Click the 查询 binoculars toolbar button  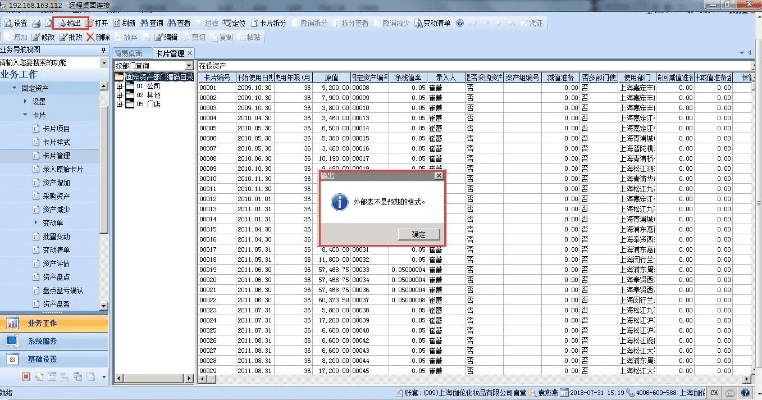tap(152, 23)
